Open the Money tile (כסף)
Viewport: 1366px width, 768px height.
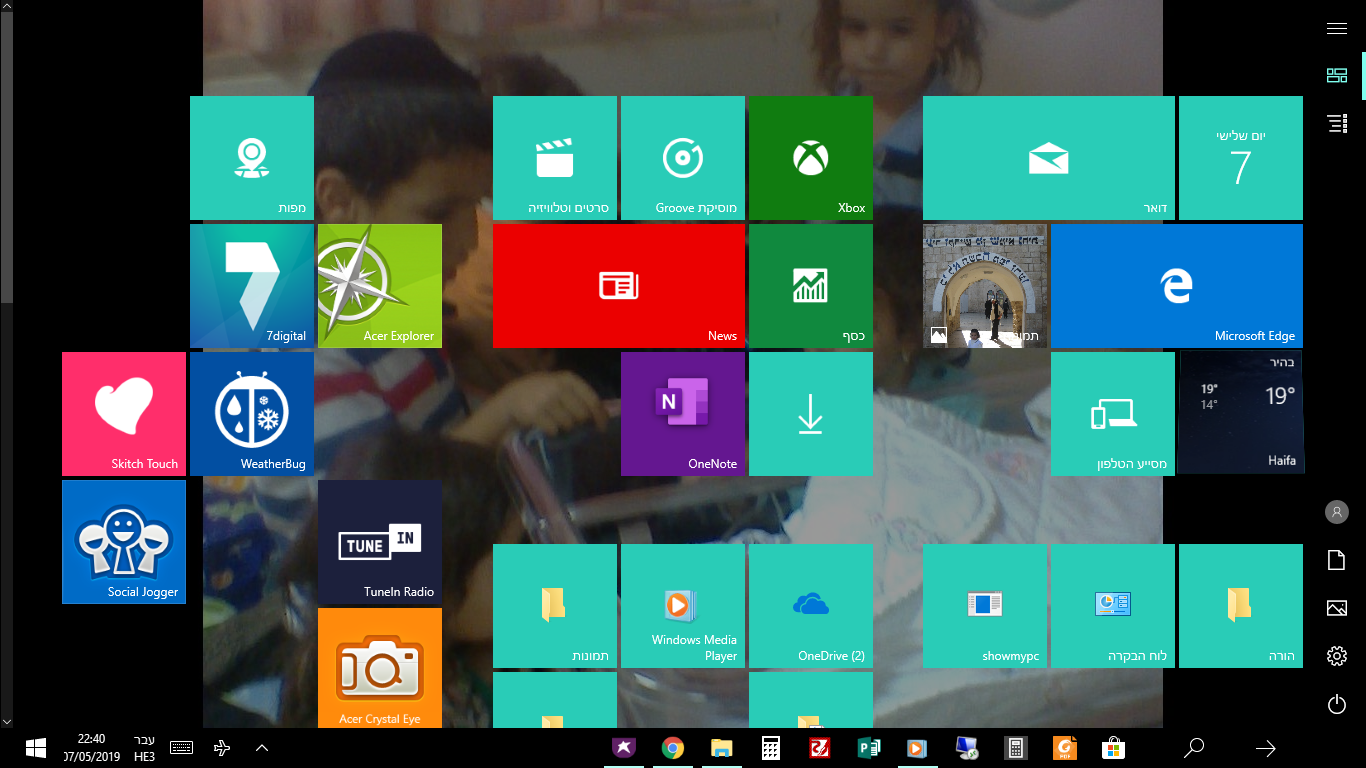pyautogui.click(x=811, y=286)
